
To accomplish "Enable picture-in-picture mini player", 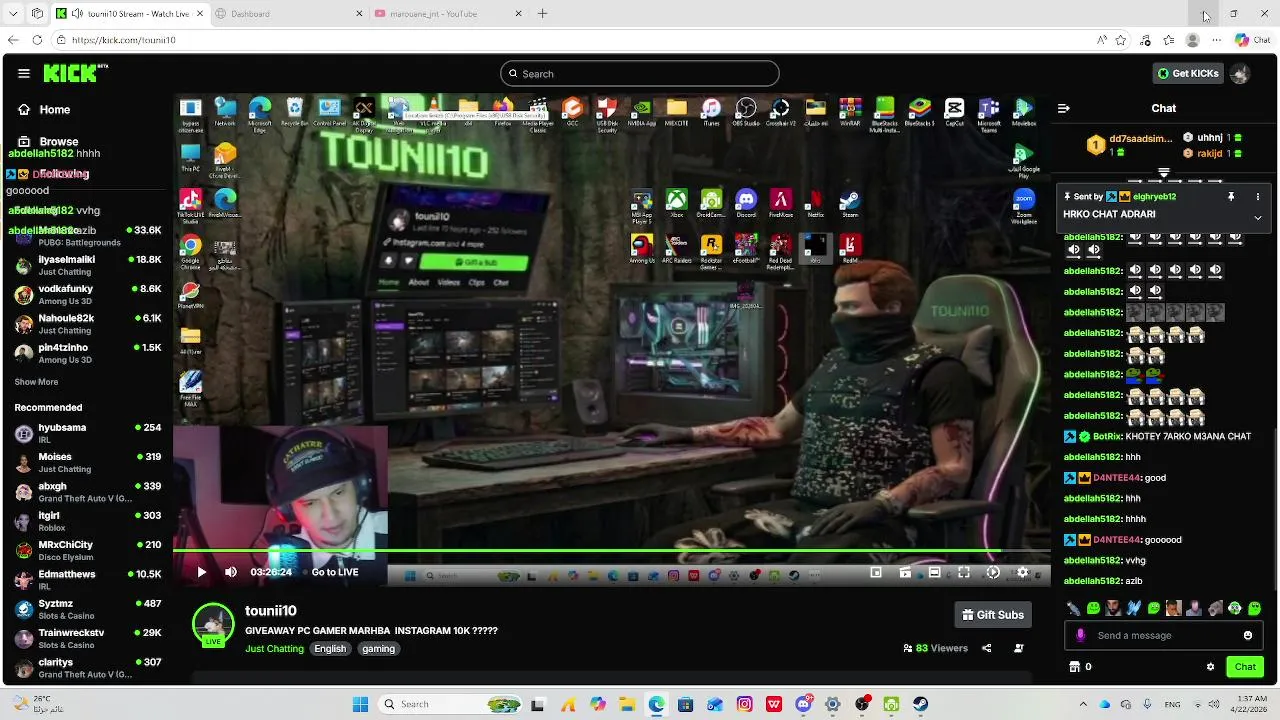I will pos(876,572).
